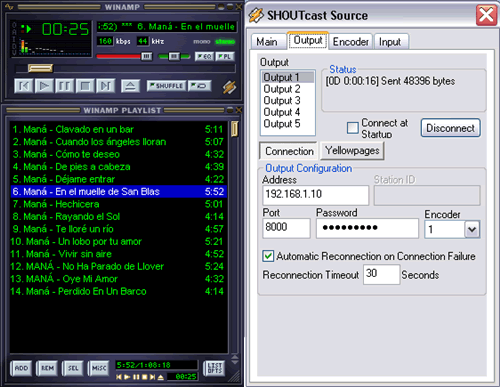
Task: Select track 'Oye Mi Amor'
Action: (x=118, y=279)
